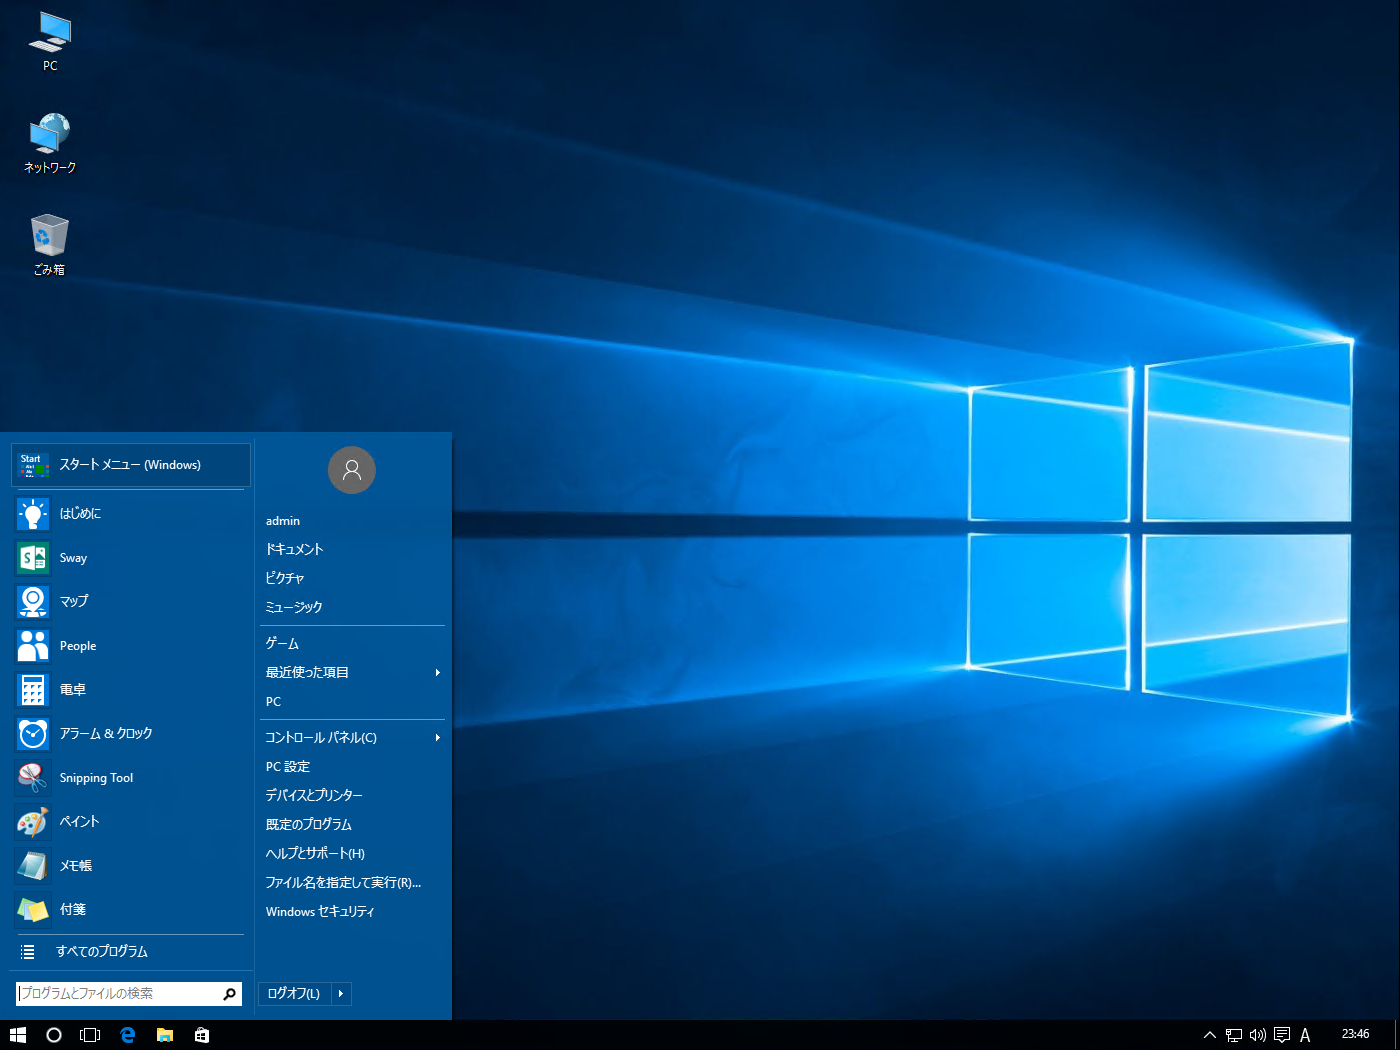This screenshot has width=1400, height=1050.
Task: Open the Store from the taskbar
Action: pos(202,1035)
